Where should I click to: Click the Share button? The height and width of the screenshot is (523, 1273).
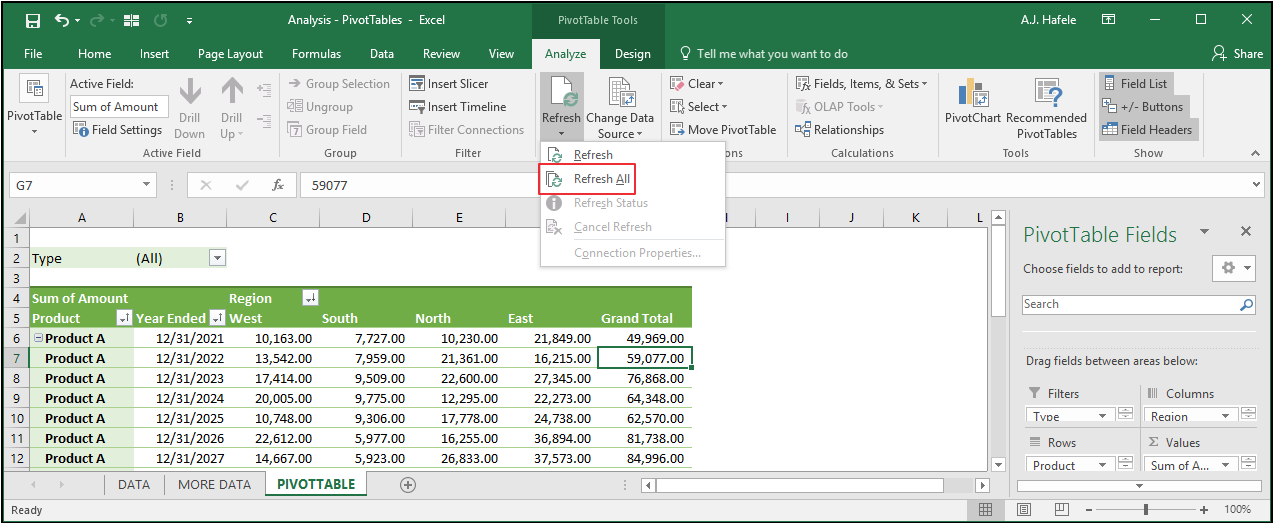pos(1237,54)
